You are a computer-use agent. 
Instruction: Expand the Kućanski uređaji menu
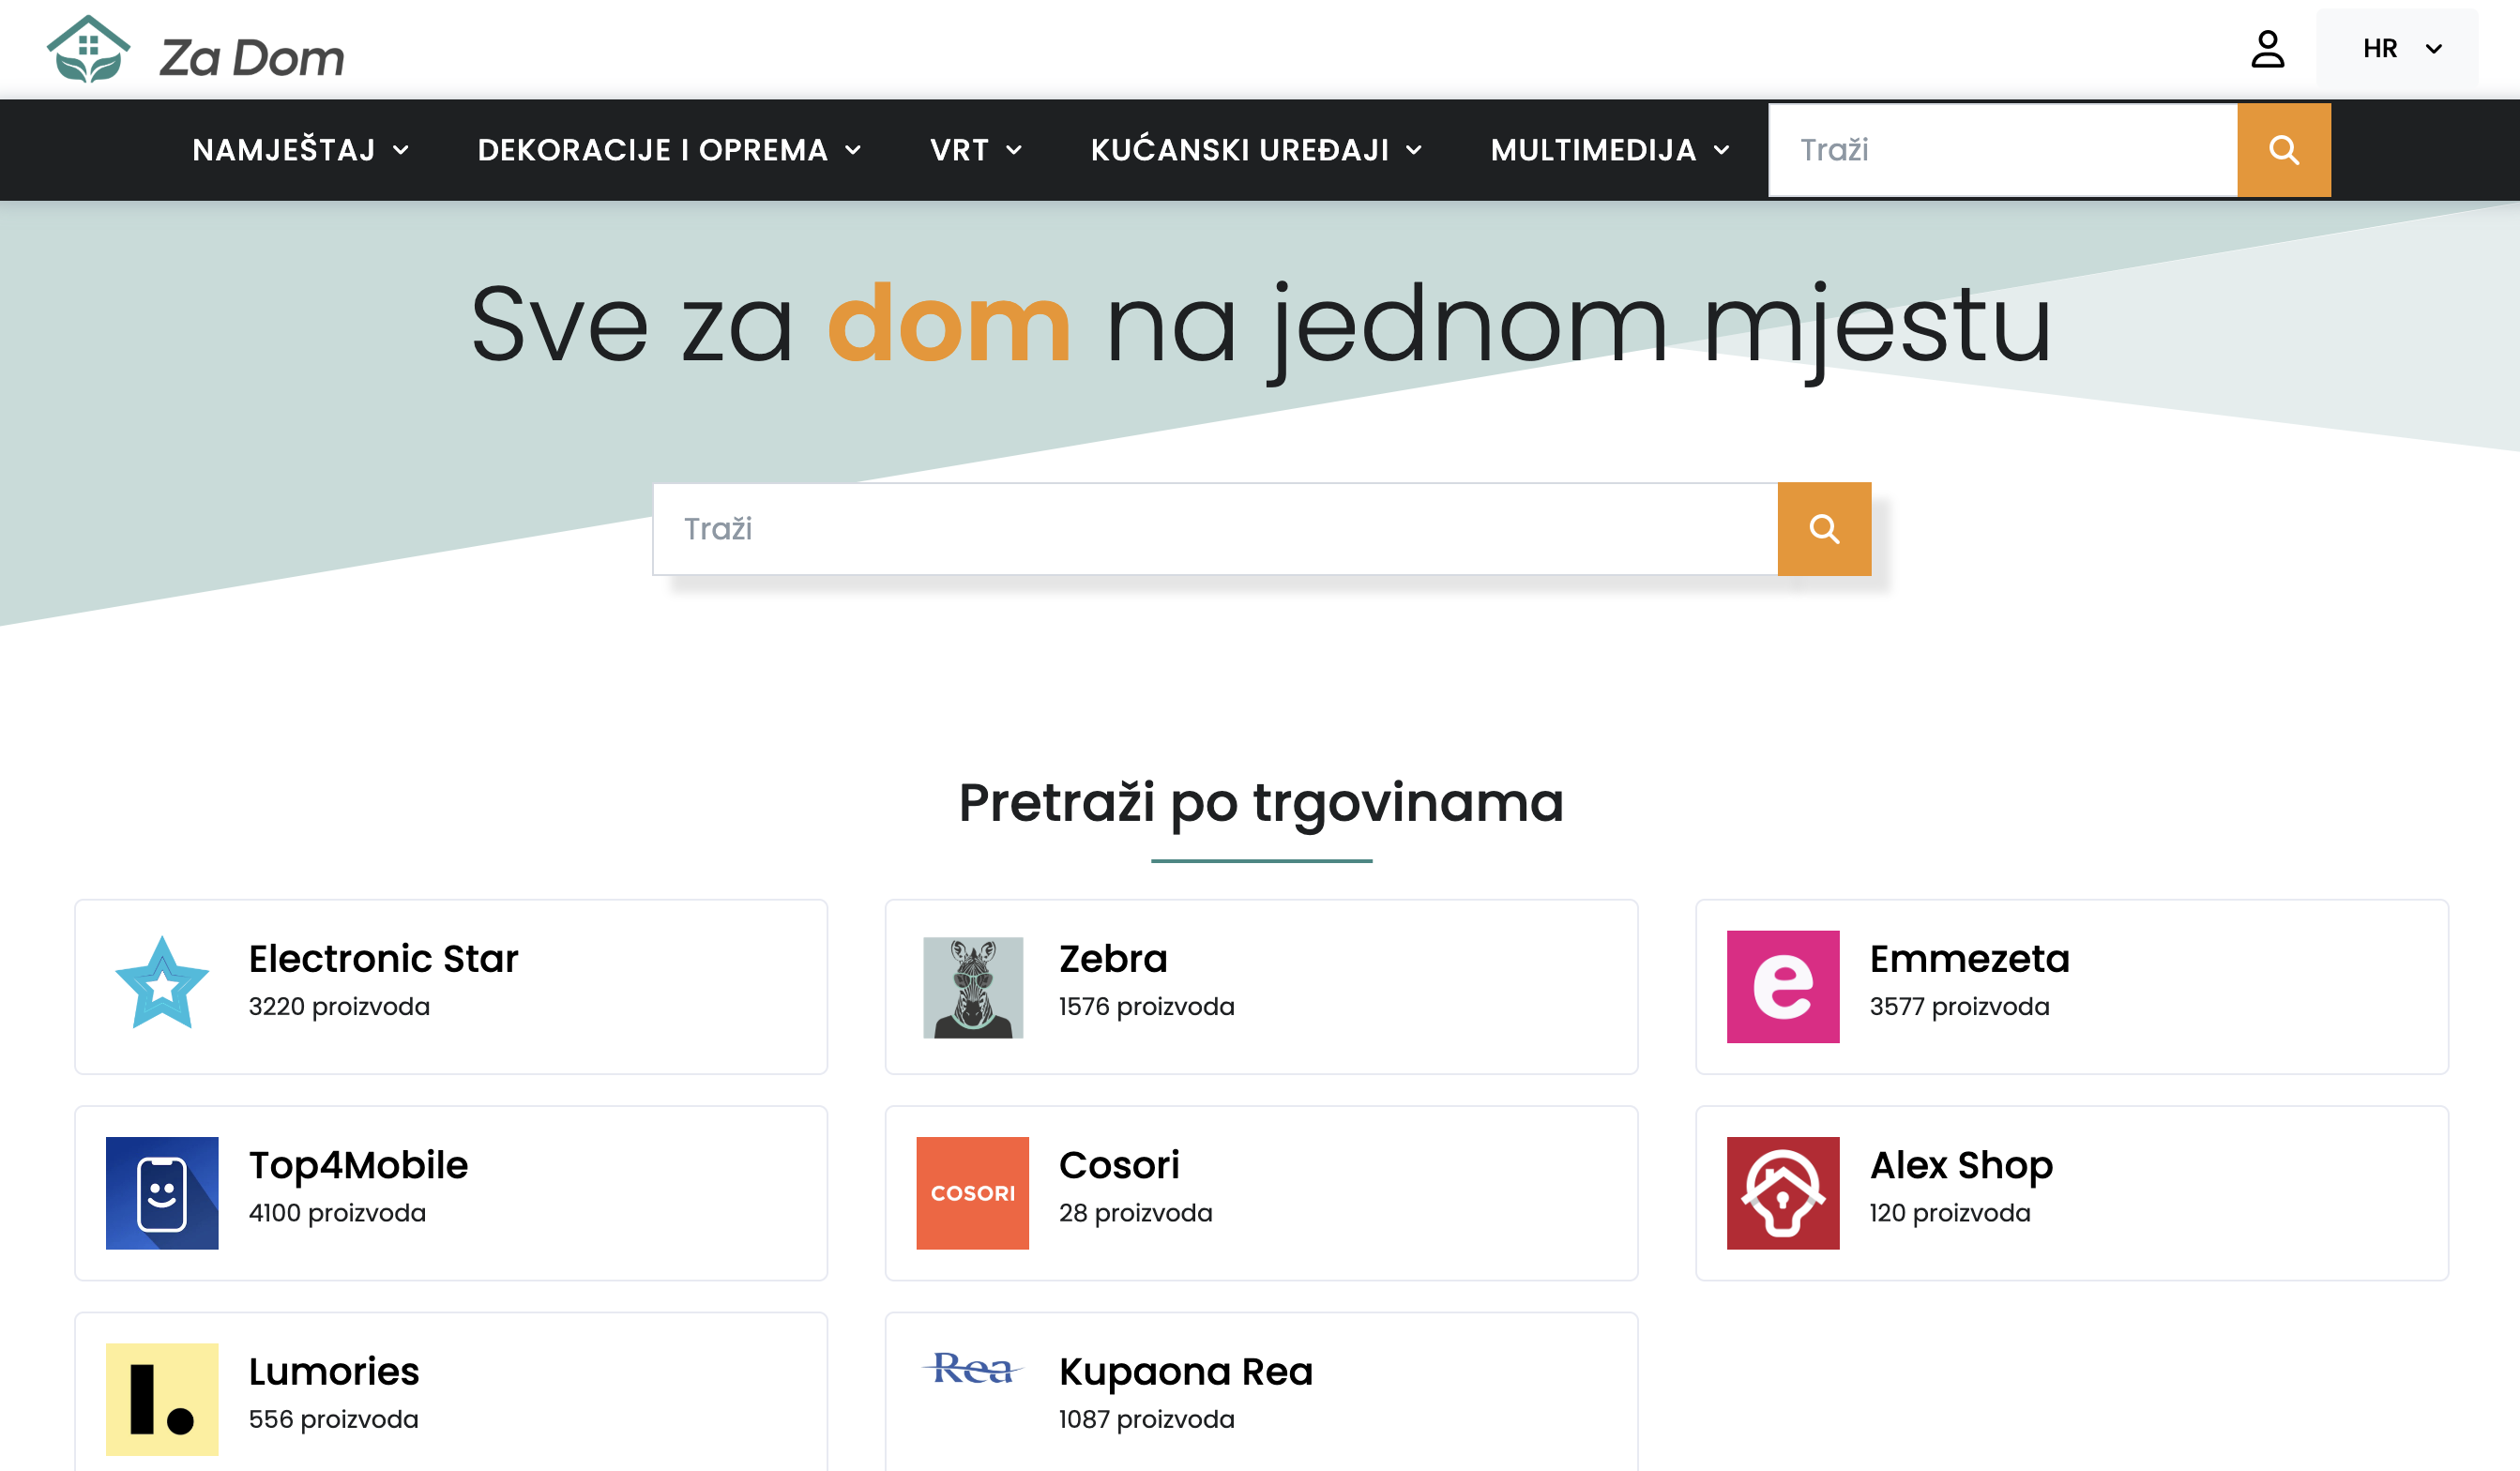pos(1256,150)
